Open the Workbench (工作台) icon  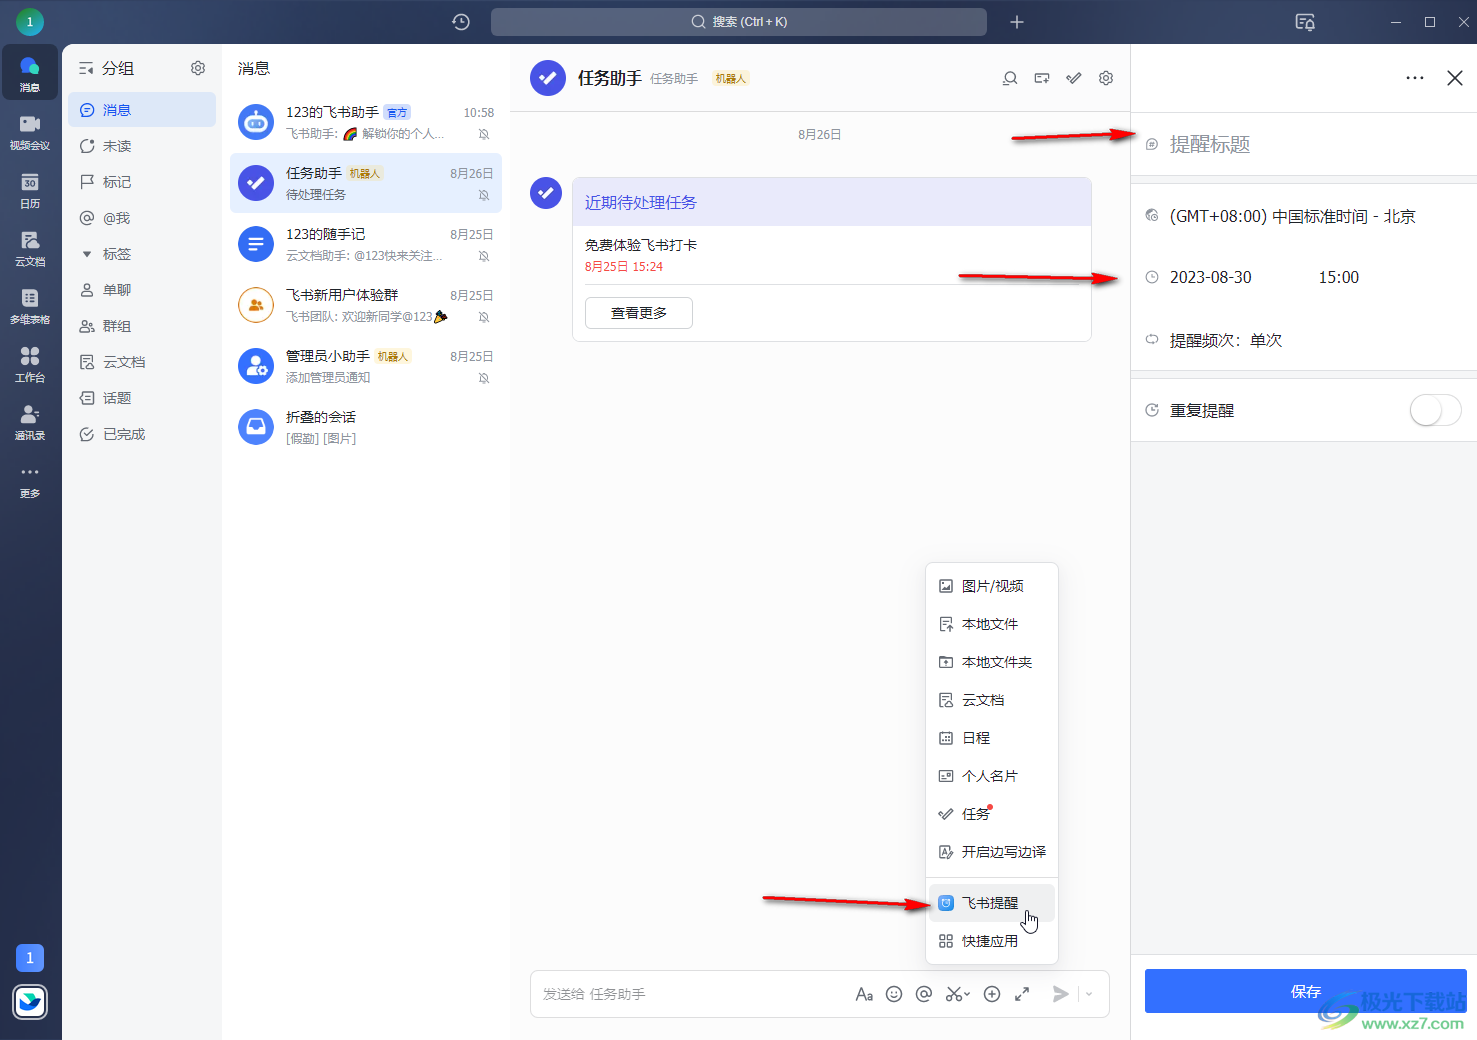(30, 363)
